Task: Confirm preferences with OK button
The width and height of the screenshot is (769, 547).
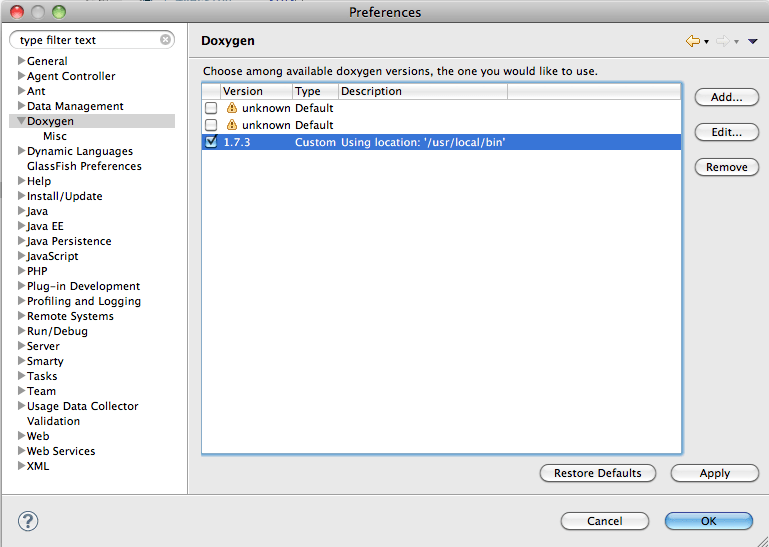Action: [x=709, y=521]
